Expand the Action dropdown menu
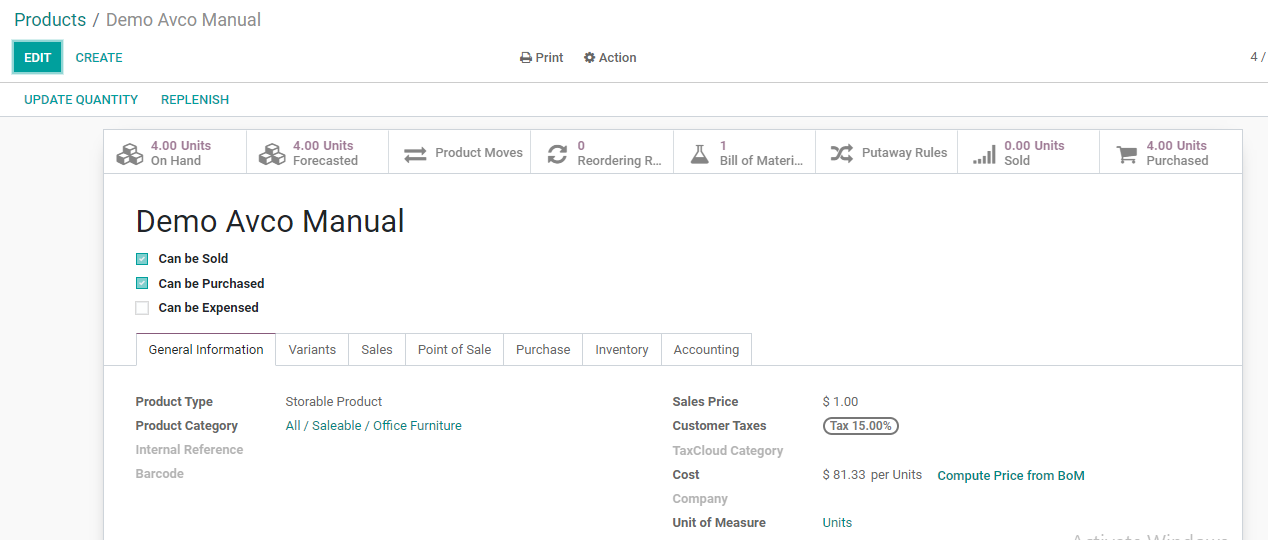The height and width of the screenshot is (540, 1268). coord(610,58)
